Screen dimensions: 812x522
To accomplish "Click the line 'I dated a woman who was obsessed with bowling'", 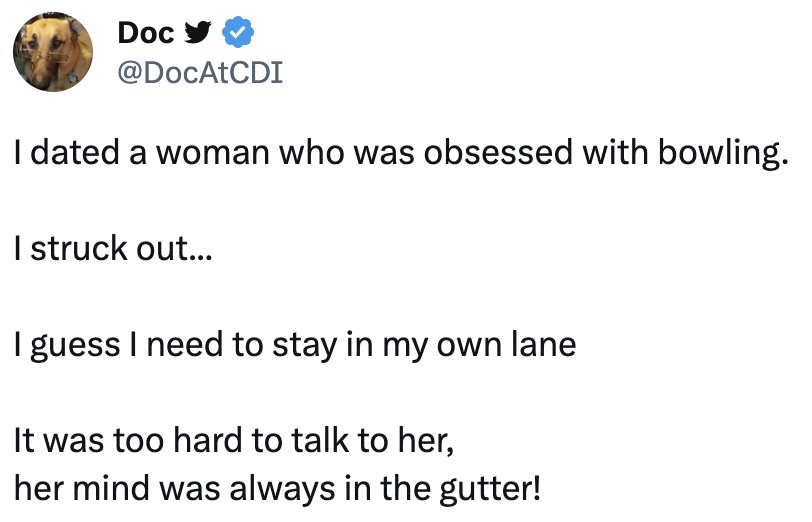I will tap(402, 154).
